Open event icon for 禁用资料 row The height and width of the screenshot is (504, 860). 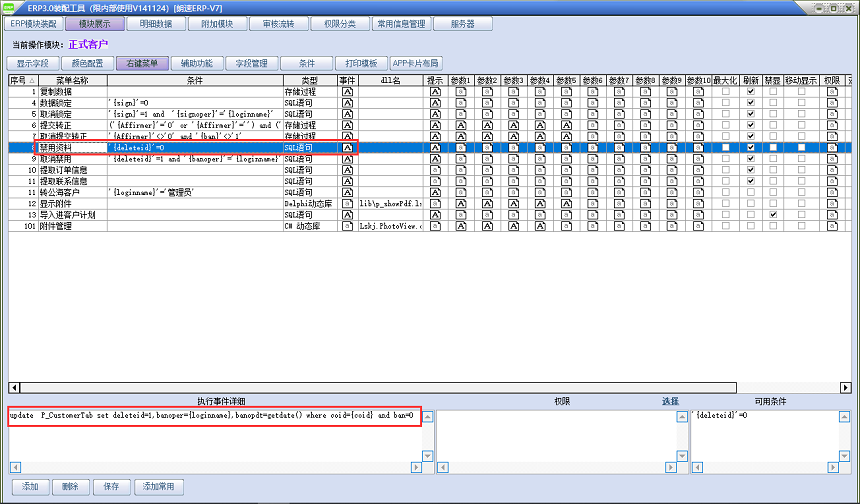tap(348, 147)
